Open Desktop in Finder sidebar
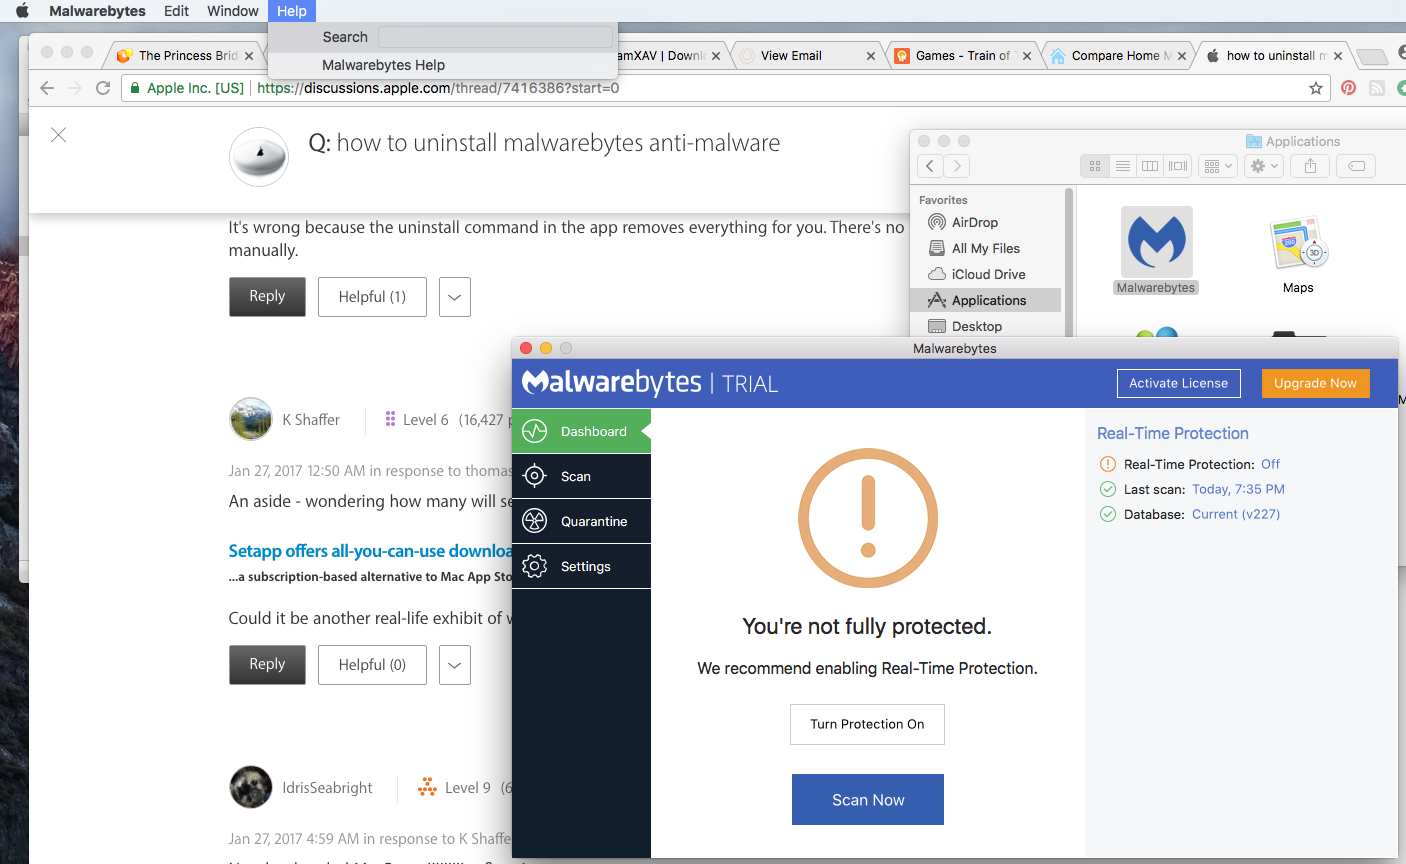1406x864 pixels. click(x=976, y=326)
